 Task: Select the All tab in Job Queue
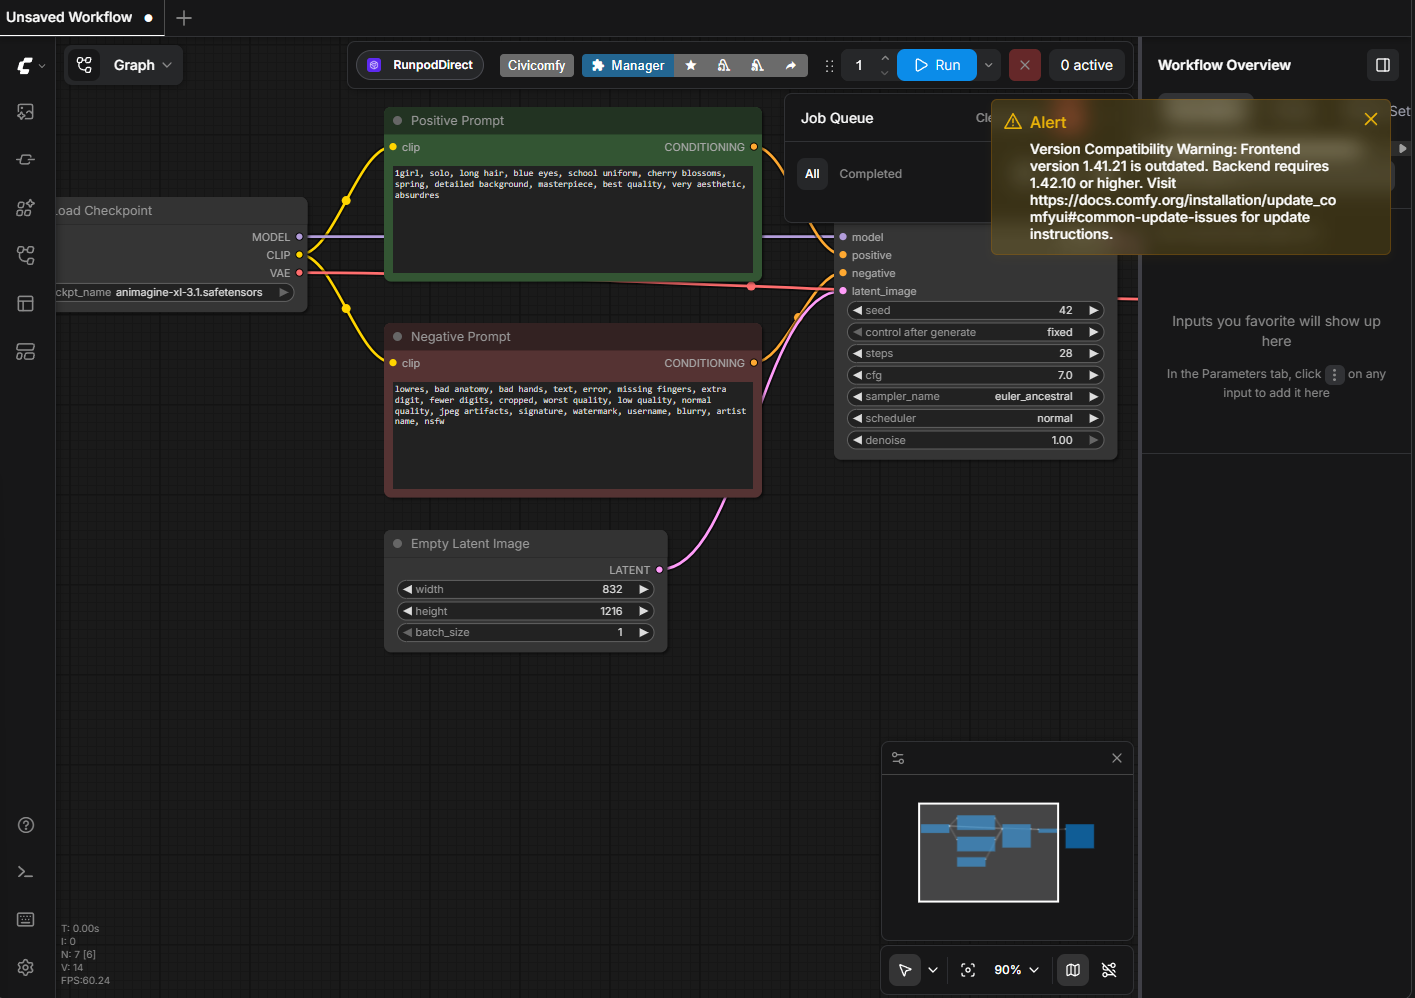(812, 174)
